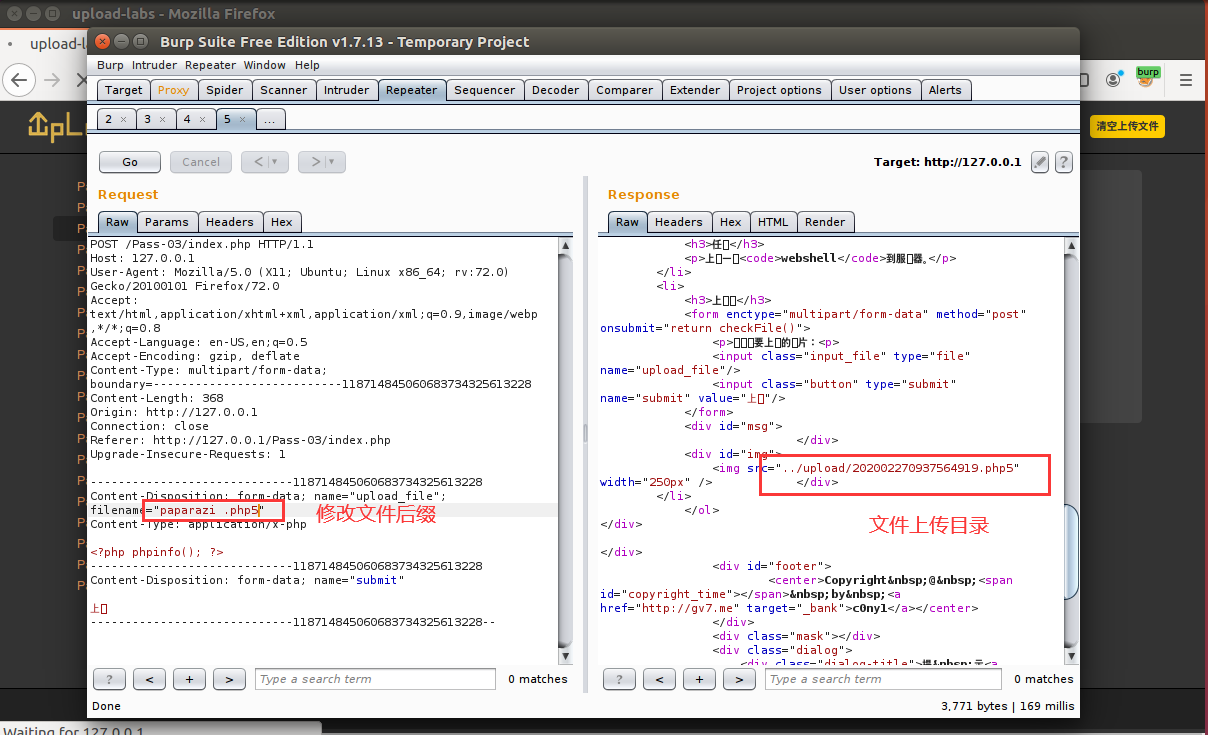Jump to previous match in request search
The image size is (1208, 735).
149,679
